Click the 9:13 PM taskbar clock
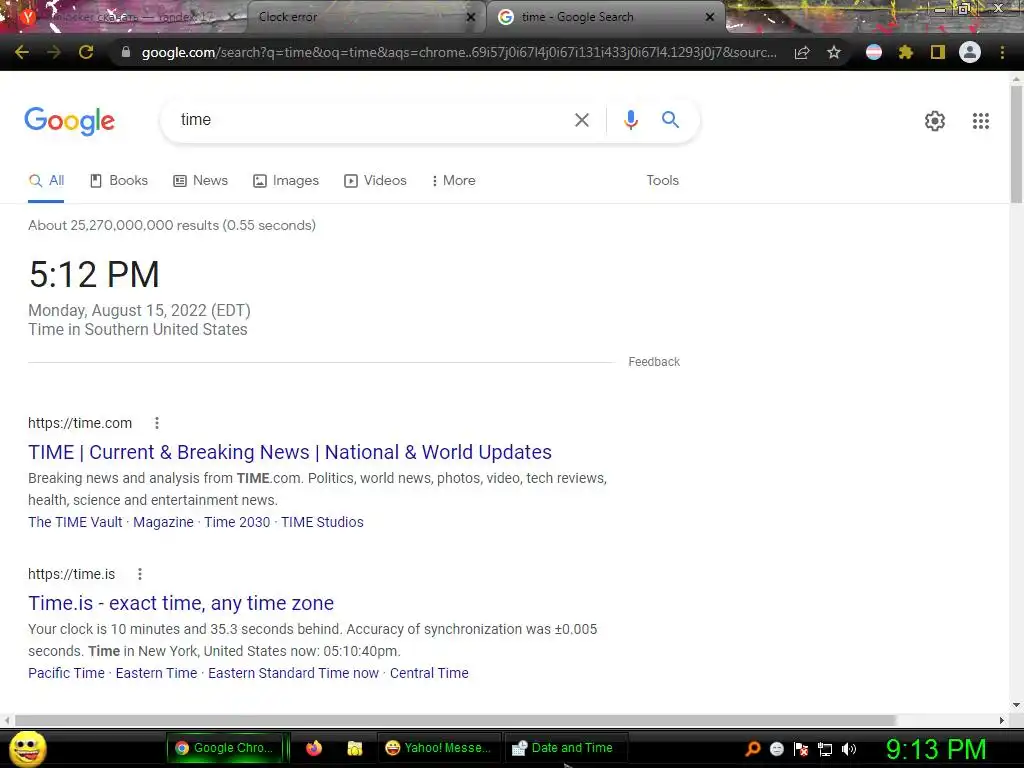 click(936, 749)
